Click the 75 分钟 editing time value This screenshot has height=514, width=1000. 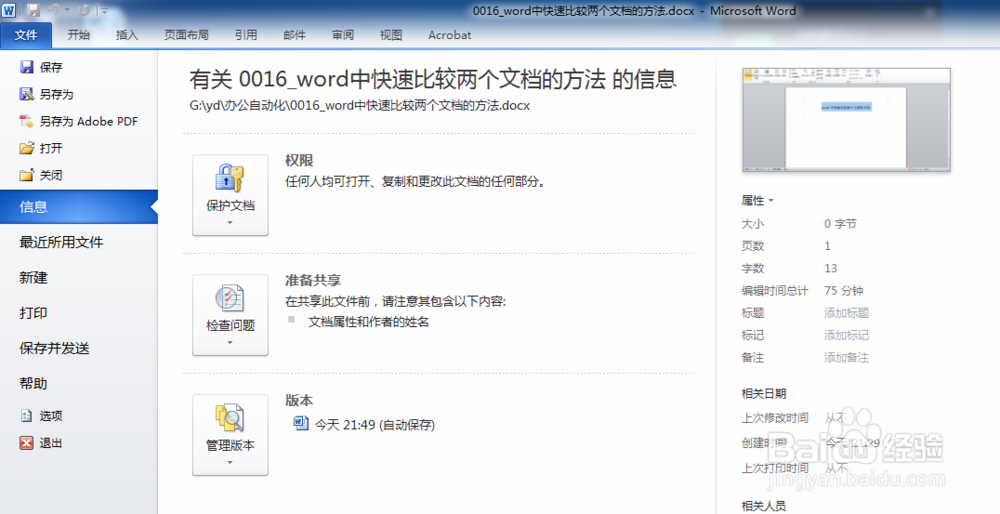pos(844,290)
